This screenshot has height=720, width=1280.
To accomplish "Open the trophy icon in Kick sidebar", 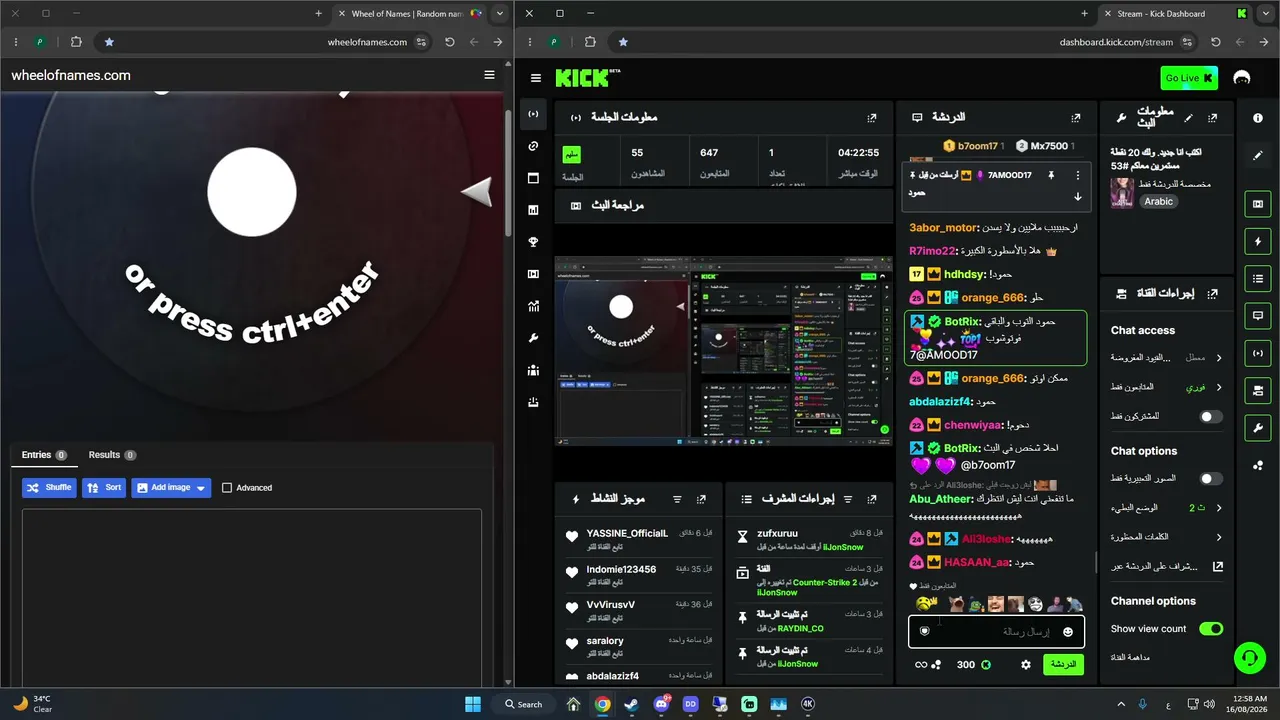I will click(x=533, y=242).
